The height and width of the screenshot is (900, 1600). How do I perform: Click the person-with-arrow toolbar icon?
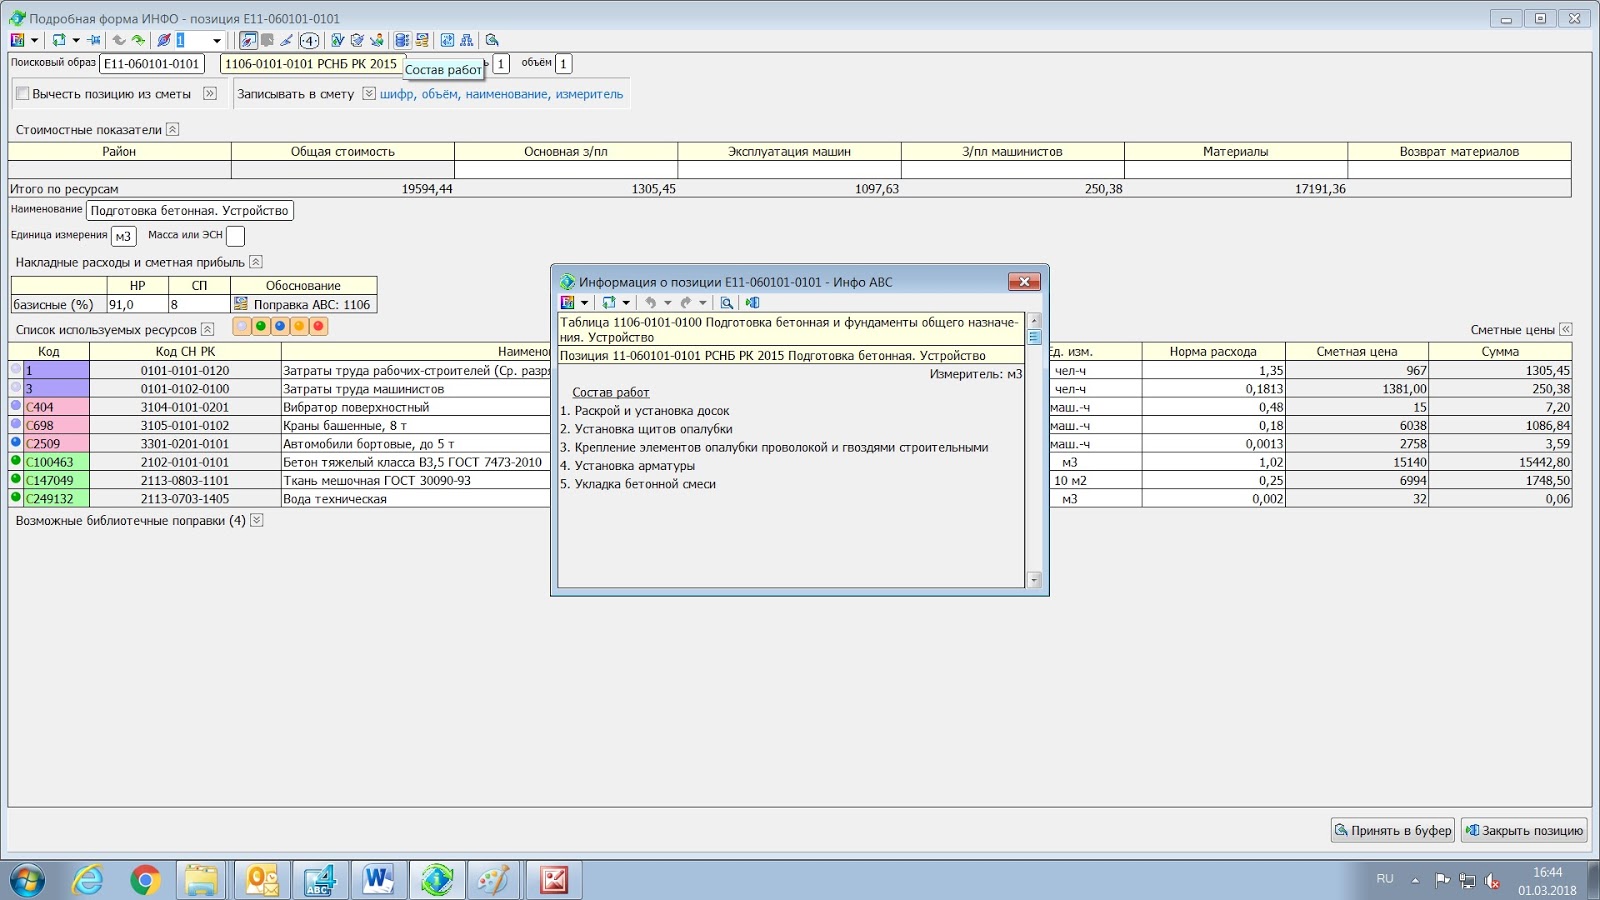(x=377, y=40)
